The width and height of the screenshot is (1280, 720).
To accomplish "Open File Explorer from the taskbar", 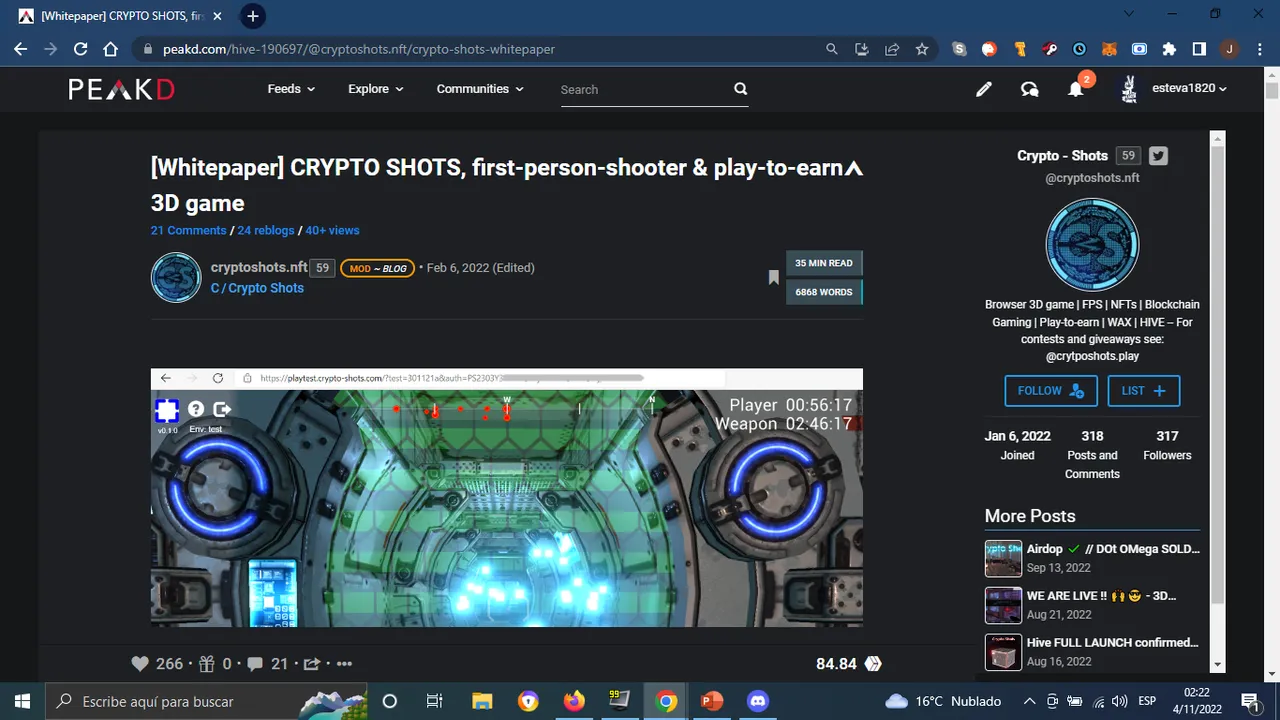I will (x=482, y=701).
